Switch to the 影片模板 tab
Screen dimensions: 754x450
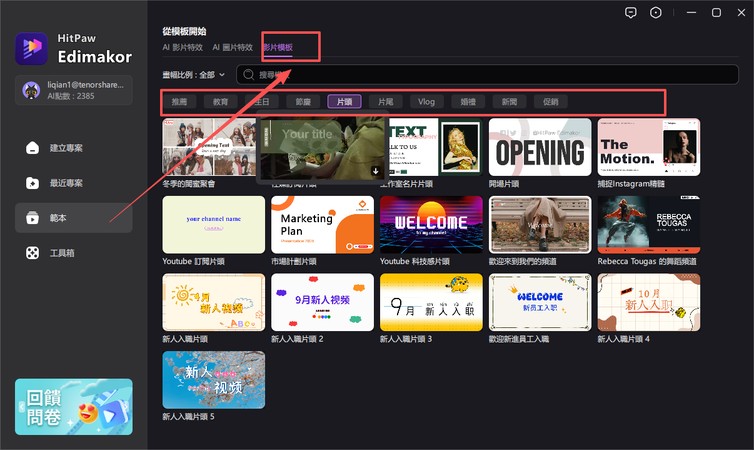pos(278,47)
